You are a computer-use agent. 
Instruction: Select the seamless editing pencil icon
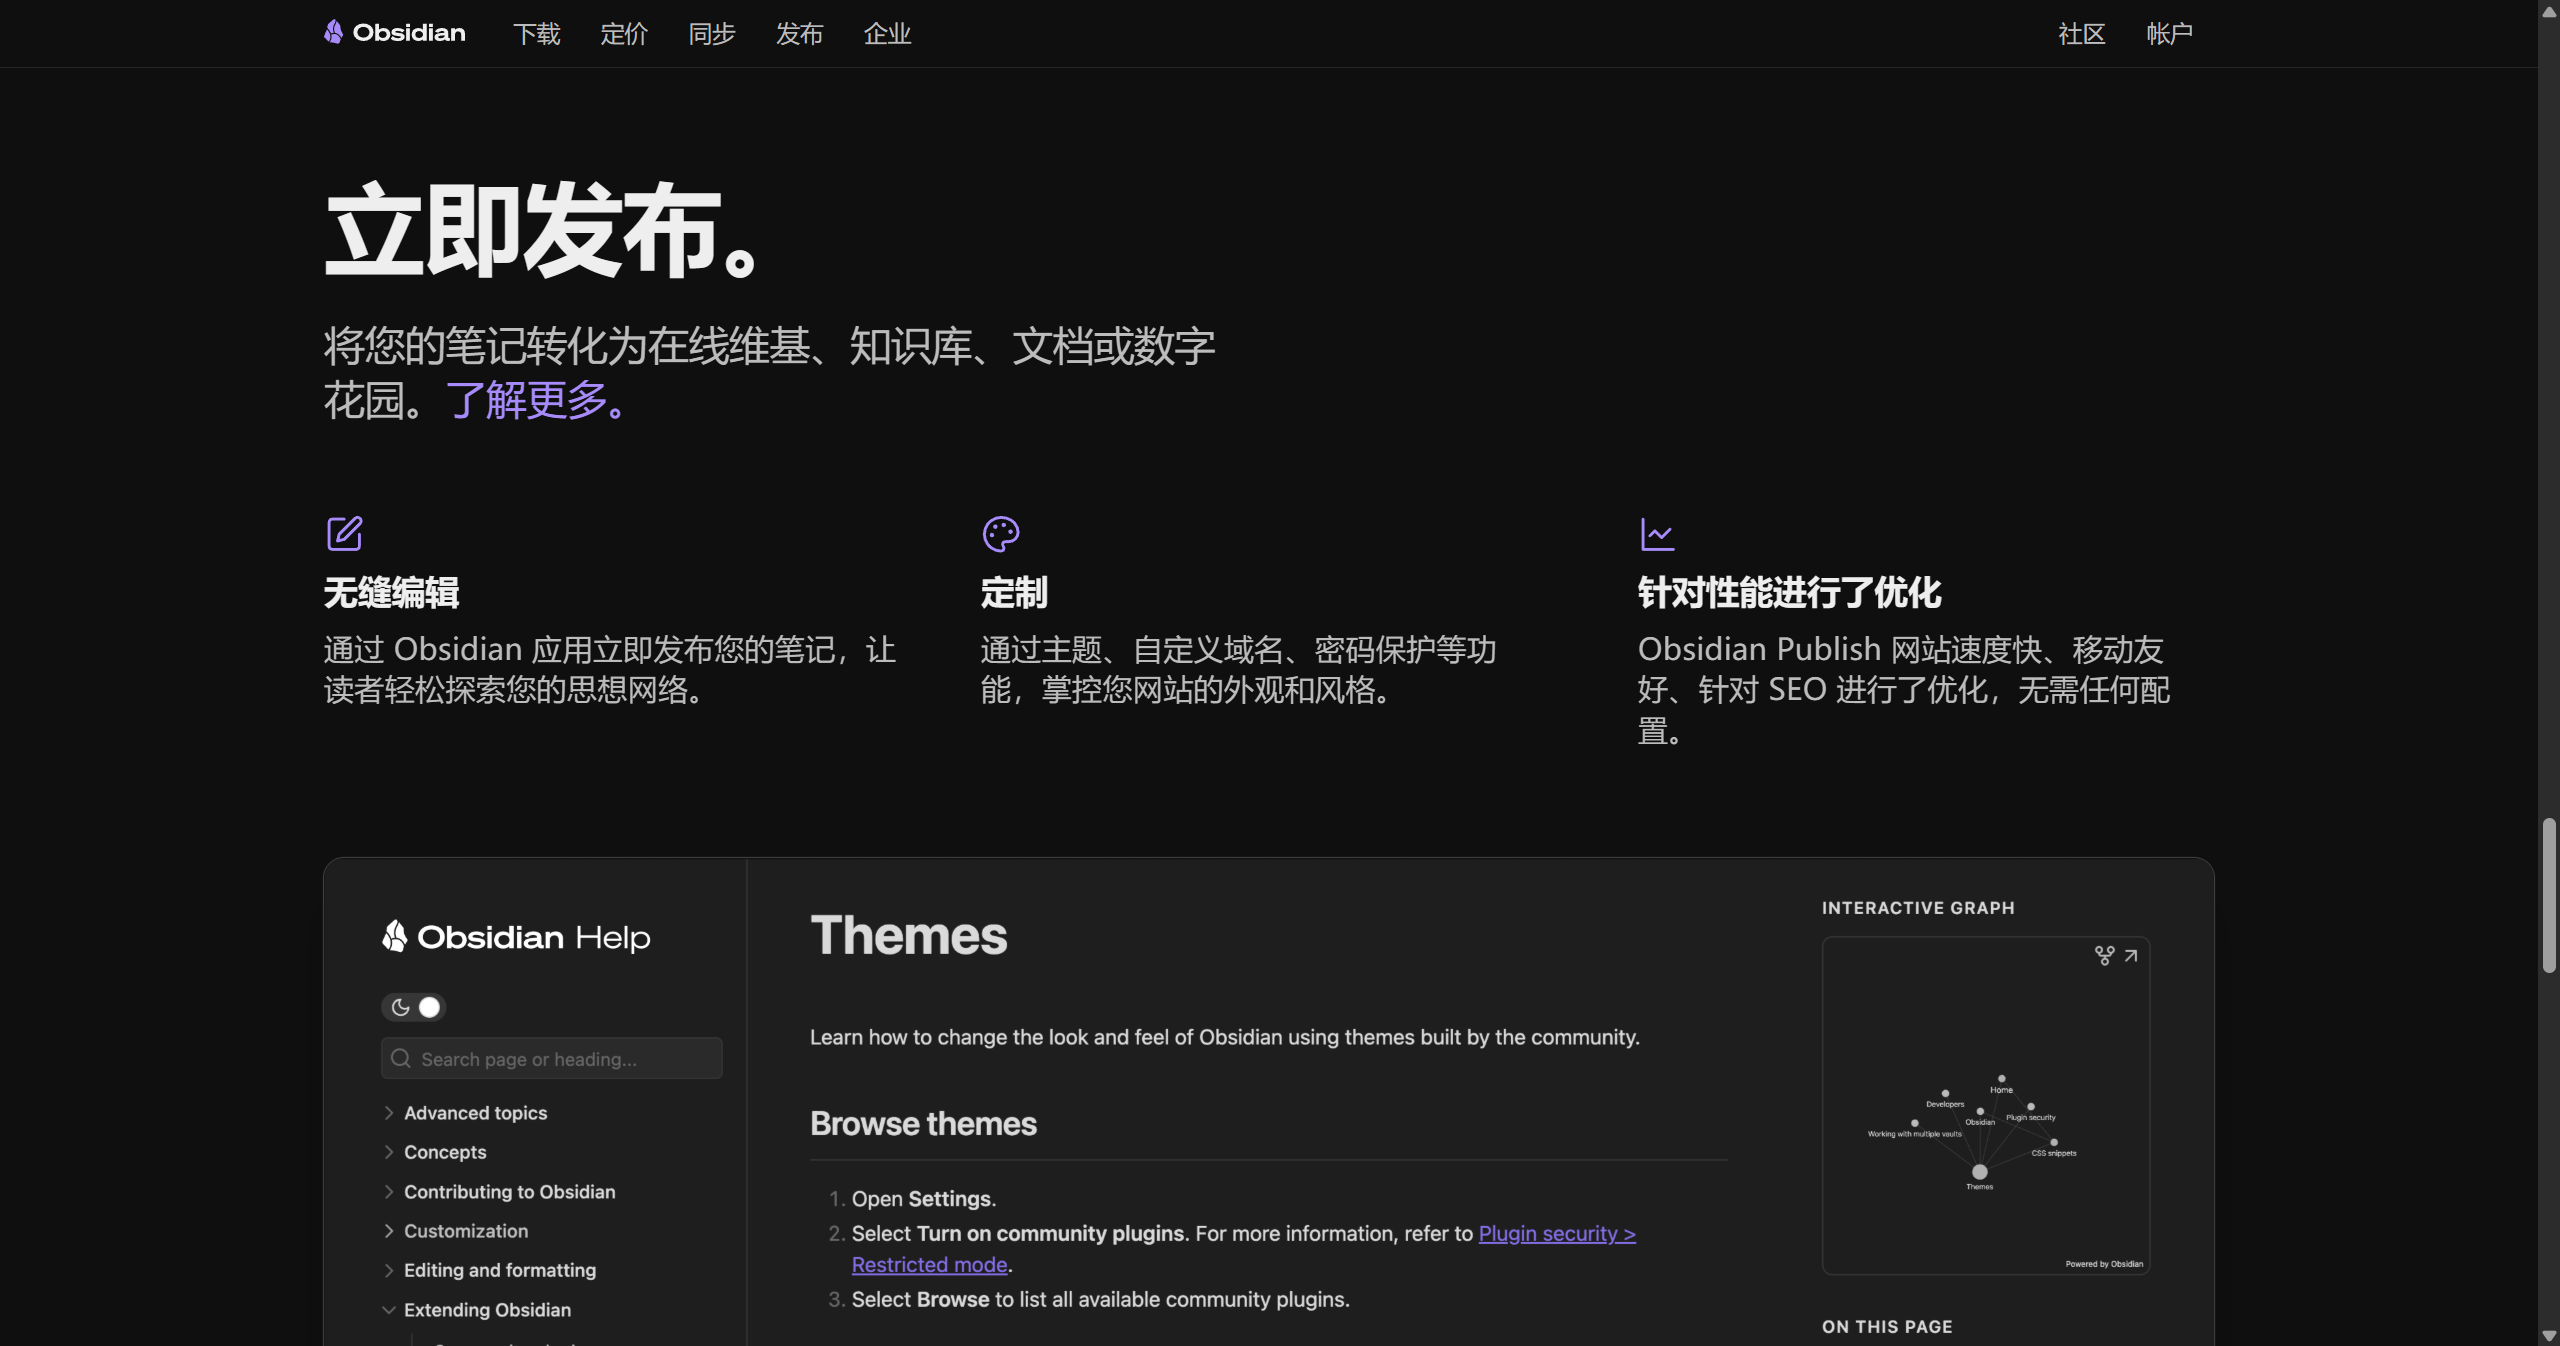[x=345, y=534]
